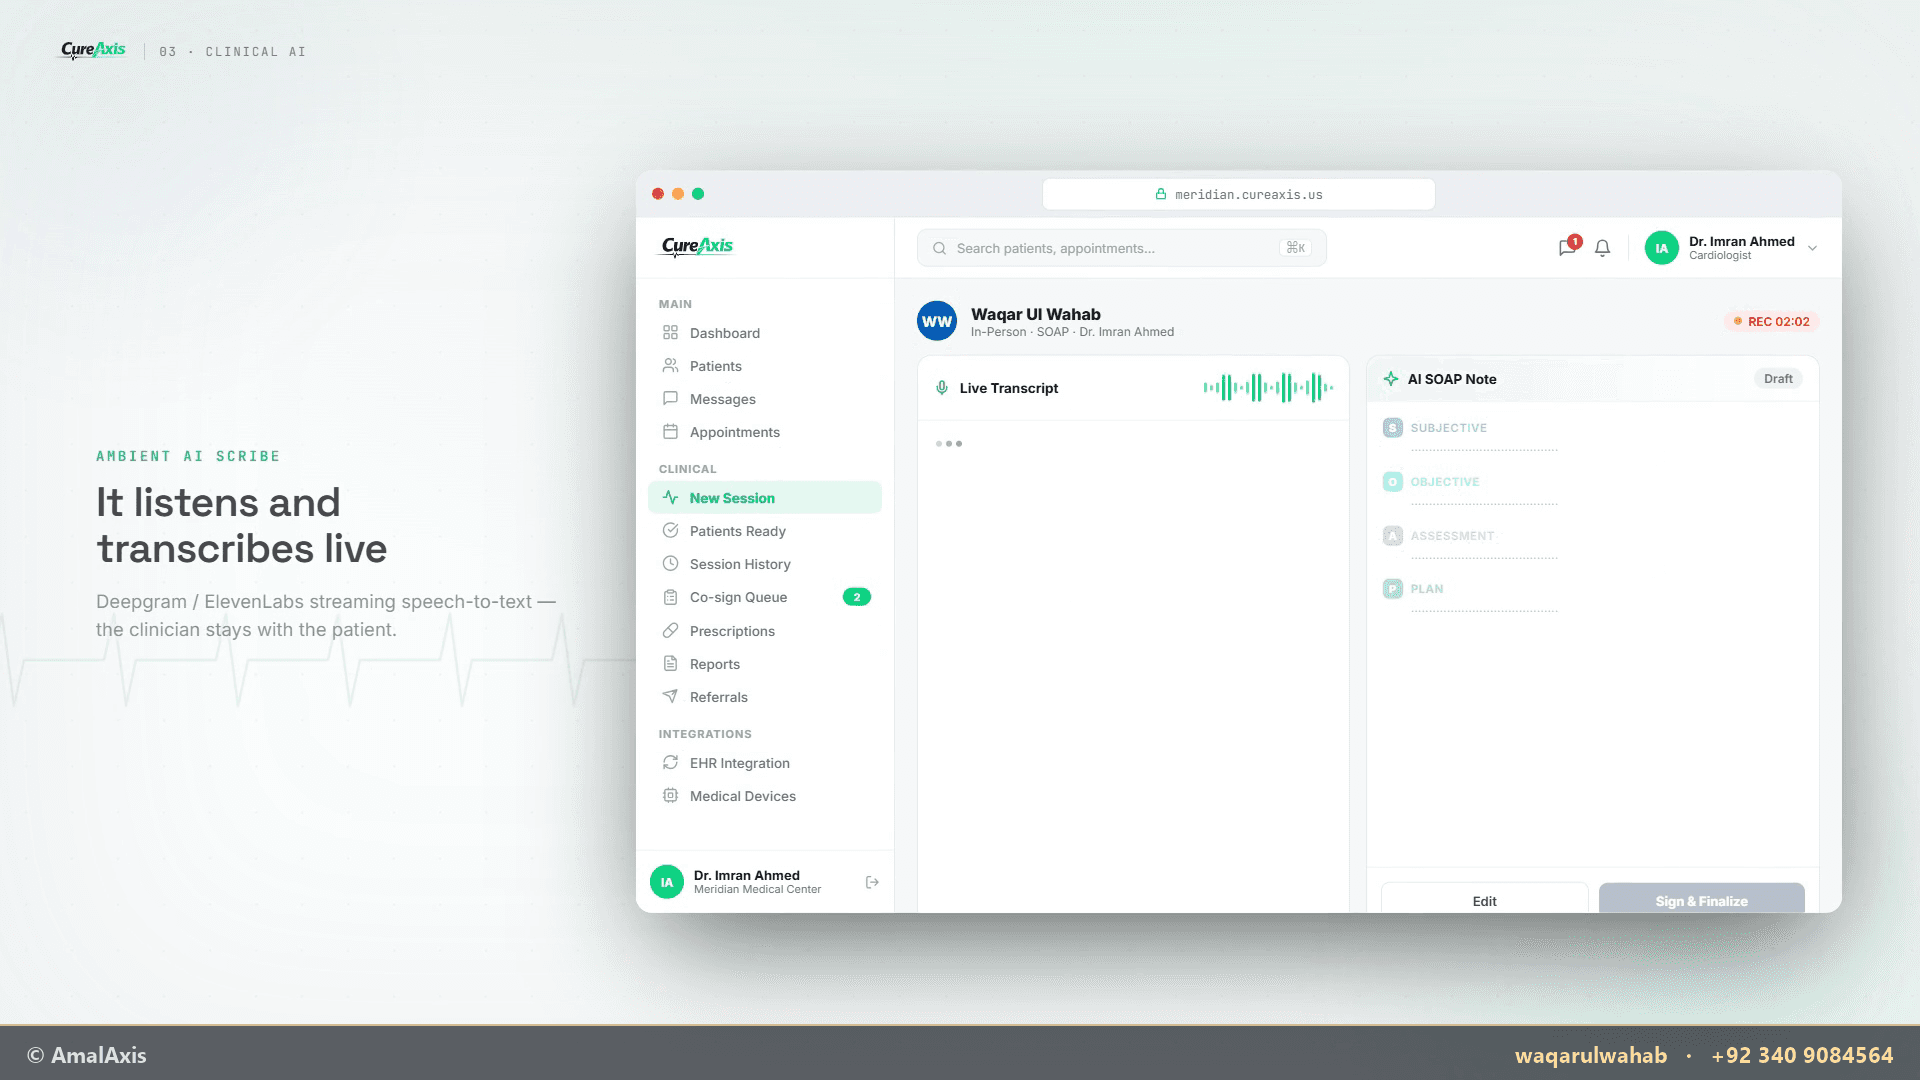Select New Session in sidebar
This screenshot has height=1080, width=1920.
coord(765,498)
